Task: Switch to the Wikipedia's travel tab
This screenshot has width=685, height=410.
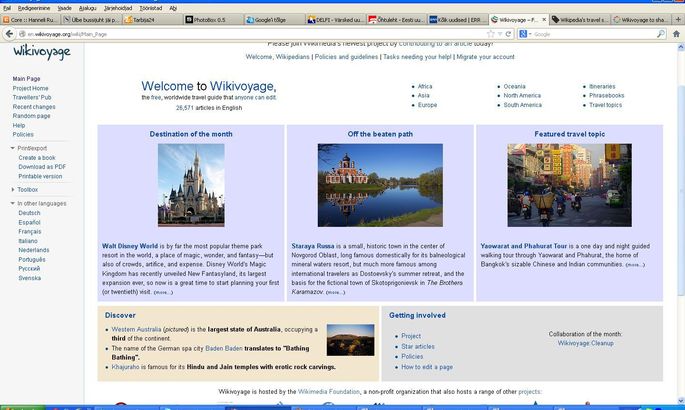Action: tap(579, 20)
